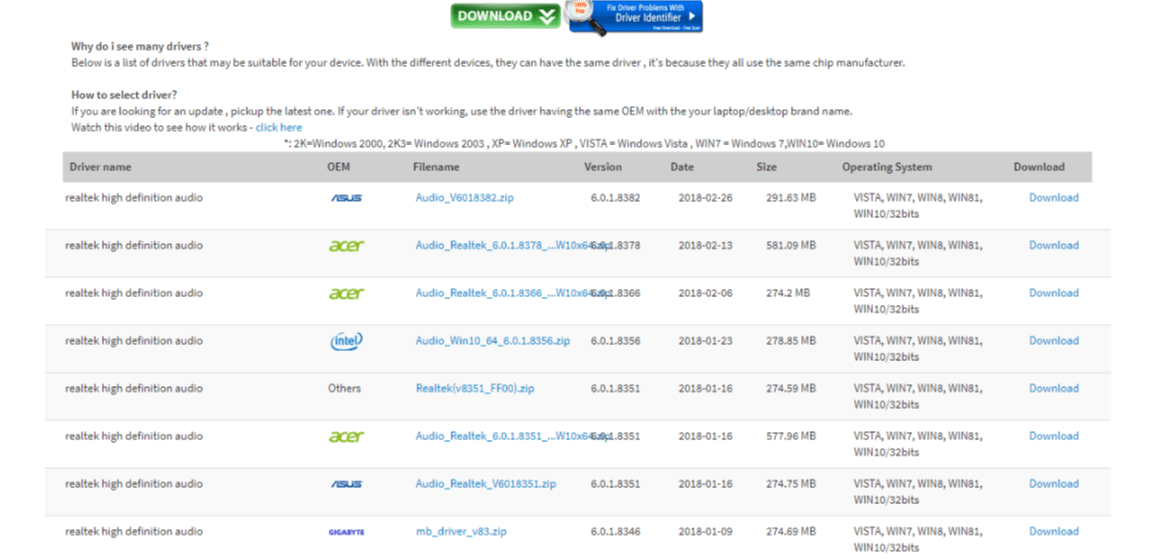Open Audio_Win10_64_6.0.1.8356.zip file link
This screenshot has width=1151, height=559.
(493, 340)
